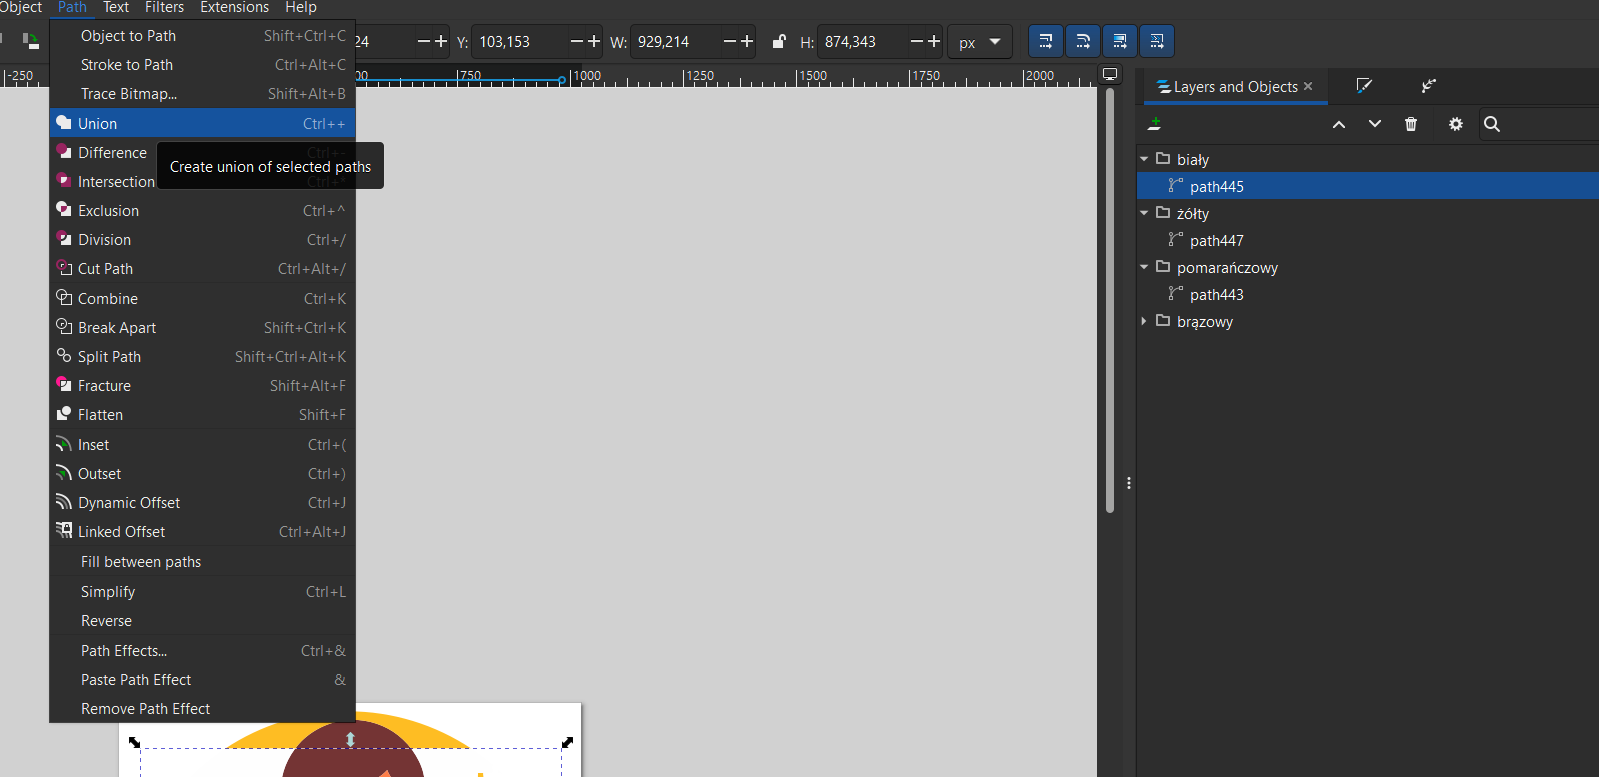This screenshot has height=777, width=1599.
Task: Choose Fracture from Path menu
Action: click(x=202, y=385)
